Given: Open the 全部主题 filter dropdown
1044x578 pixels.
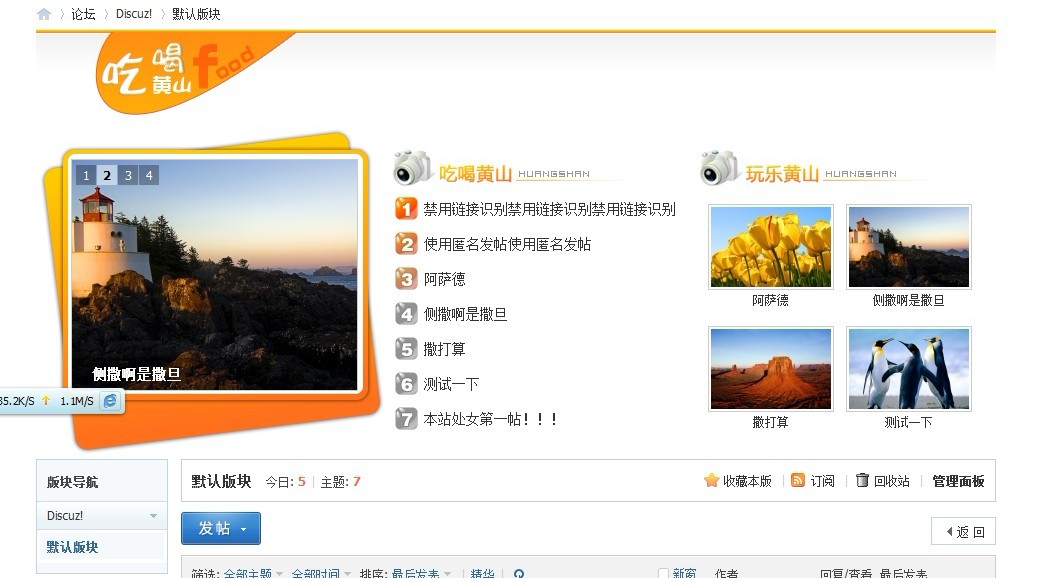Looking at the screenshot, I should [253, 573].
